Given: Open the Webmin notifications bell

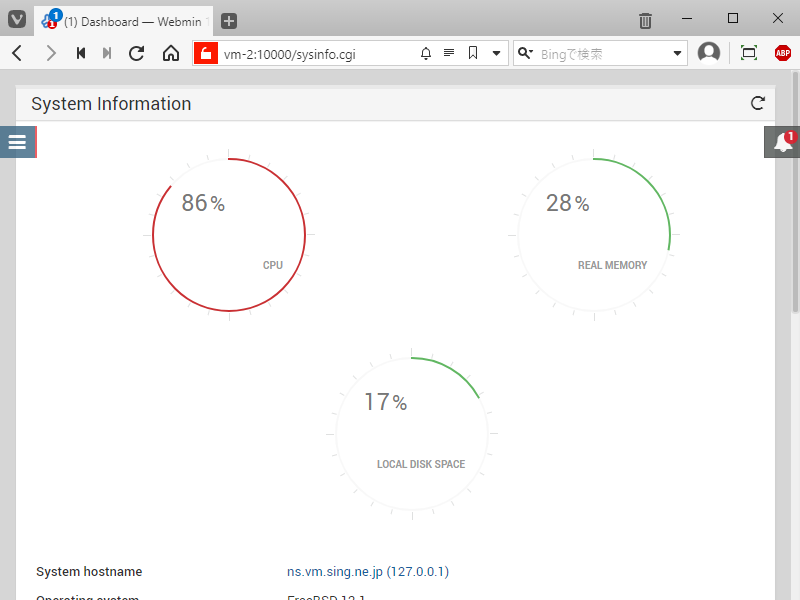Looking at the screenshot, I should pos(782,142).
